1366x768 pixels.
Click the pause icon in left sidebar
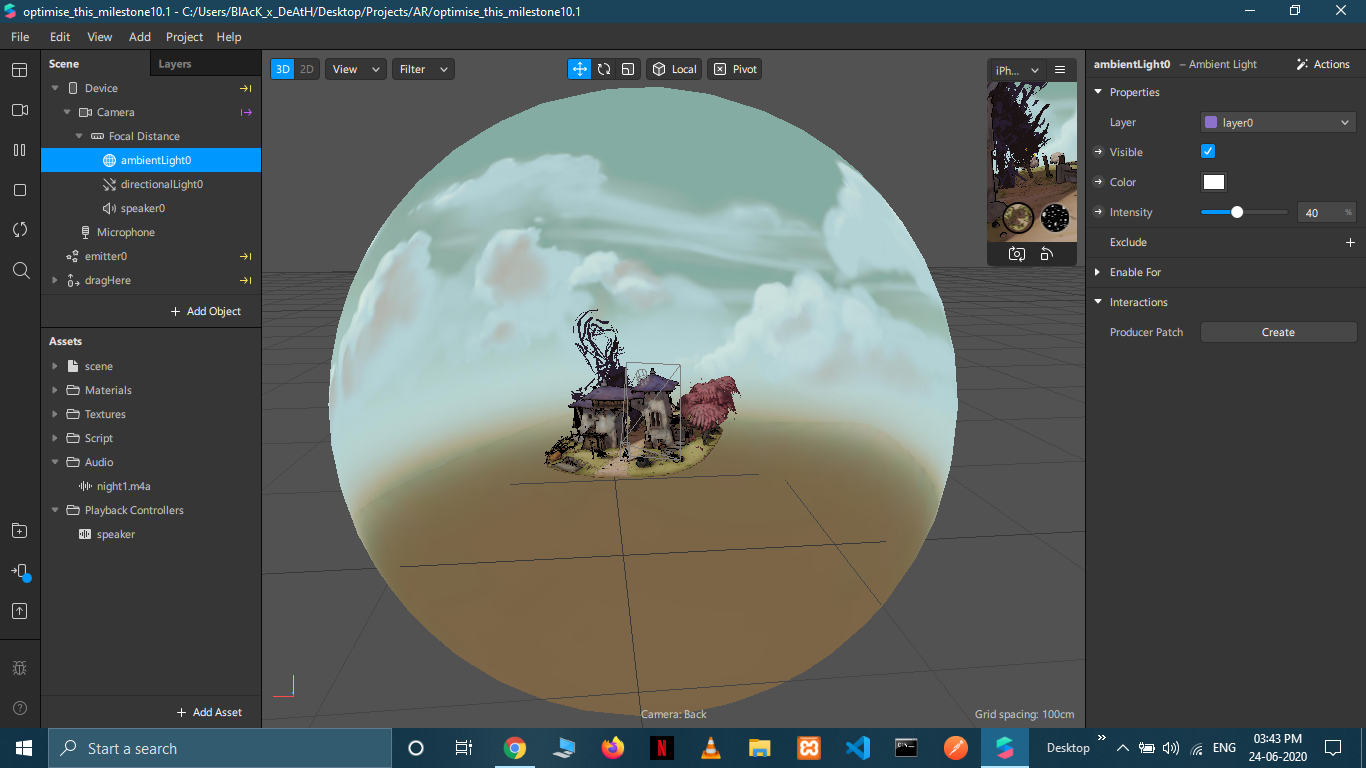click(x=20, y=150)
